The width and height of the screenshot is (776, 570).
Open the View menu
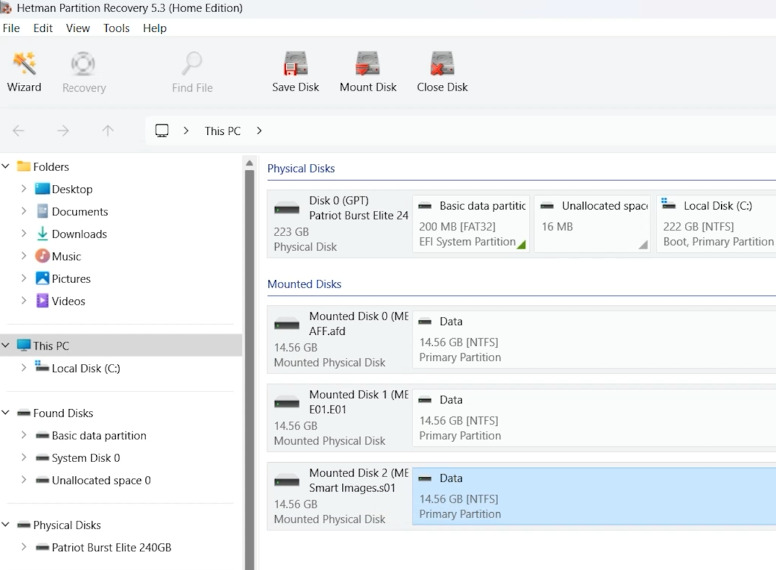[x=78, y=28]
